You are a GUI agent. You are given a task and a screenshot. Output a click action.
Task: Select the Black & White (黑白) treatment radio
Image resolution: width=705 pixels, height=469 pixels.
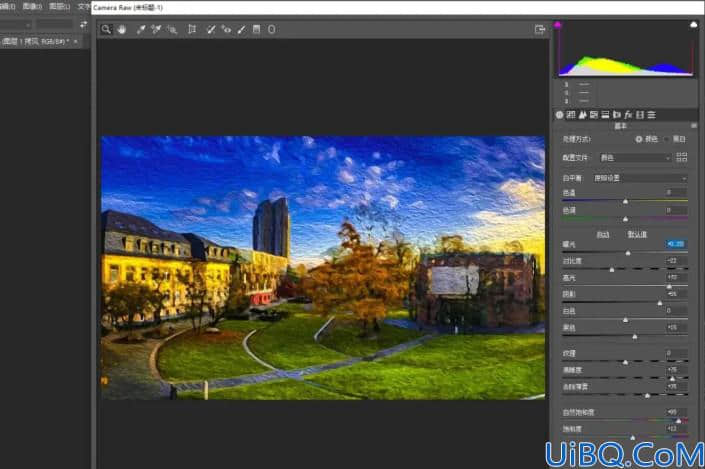(x=666, y=139)
